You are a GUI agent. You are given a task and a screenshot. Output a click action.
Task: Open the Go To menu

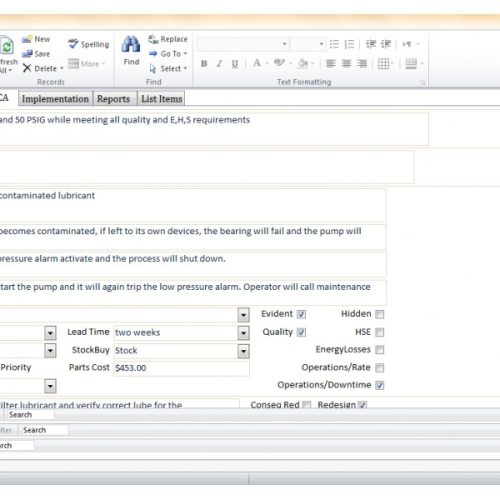[x=168, y=54]
